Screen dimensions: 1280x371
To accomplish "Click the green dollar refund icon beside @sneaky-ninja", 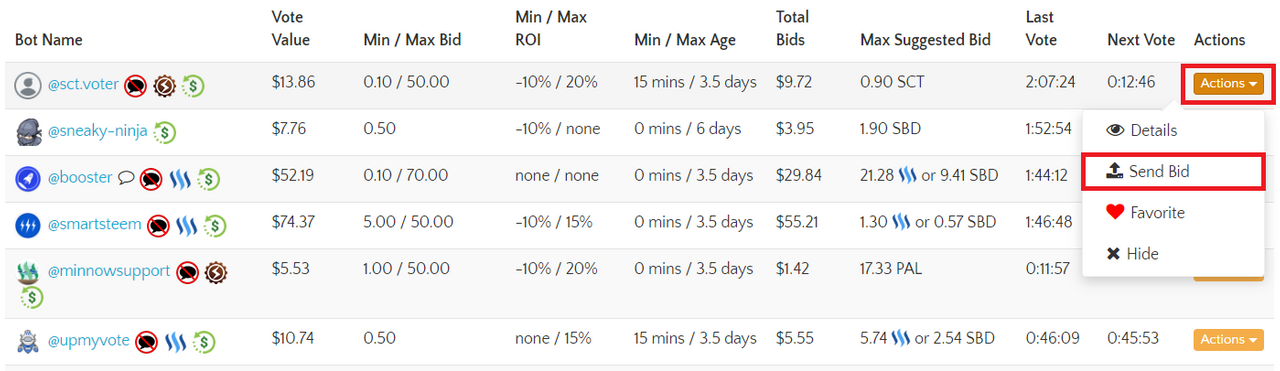I will tap(166, 131).
